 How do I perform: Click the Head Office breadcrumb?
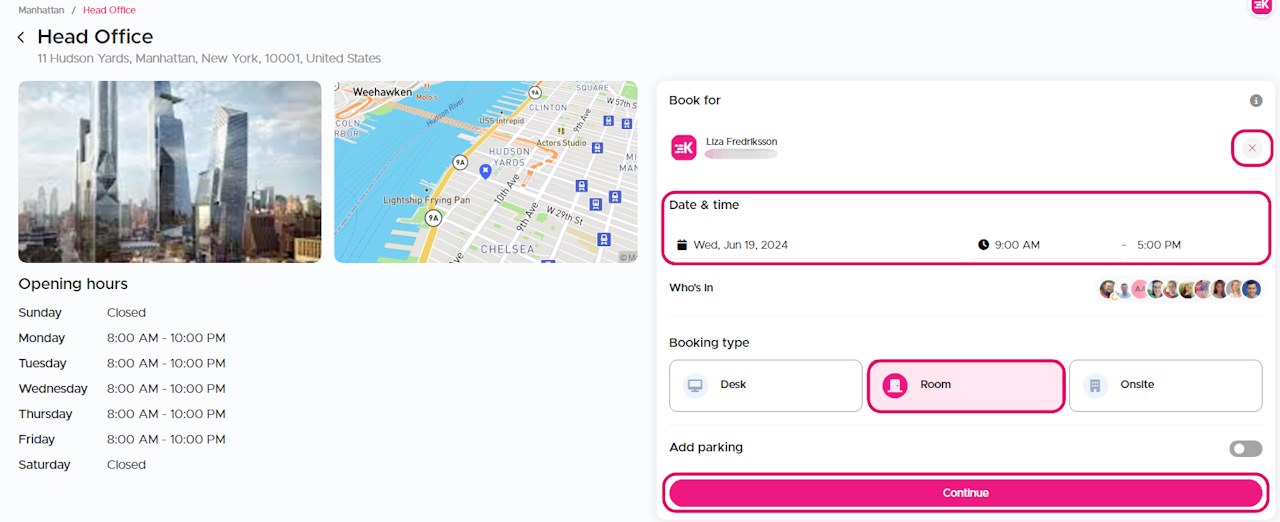[x=110, y=10]
